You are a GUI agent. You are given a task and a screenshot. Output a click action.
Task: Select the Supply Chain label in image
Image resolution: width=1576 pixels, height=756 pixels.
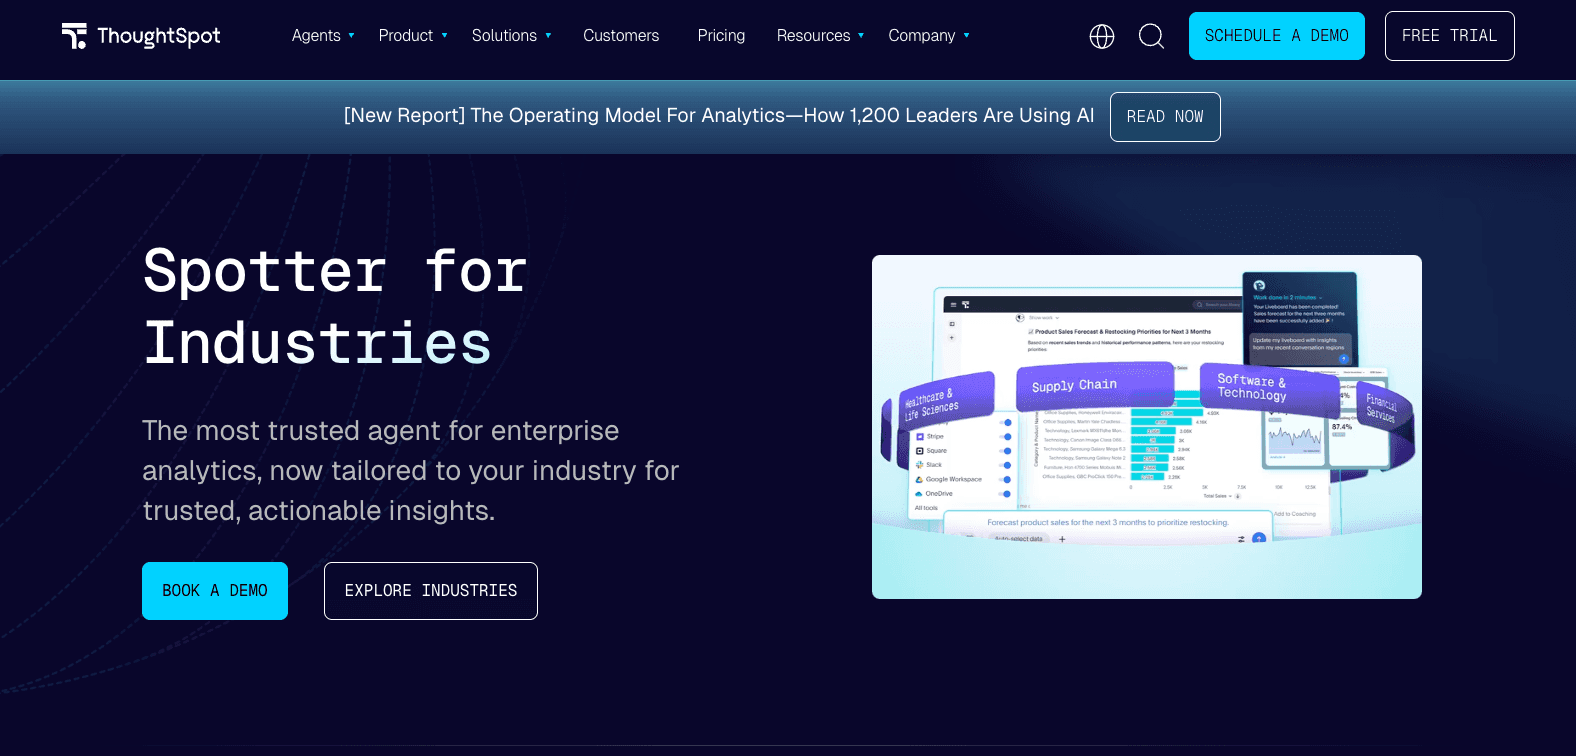[1095, 386]
